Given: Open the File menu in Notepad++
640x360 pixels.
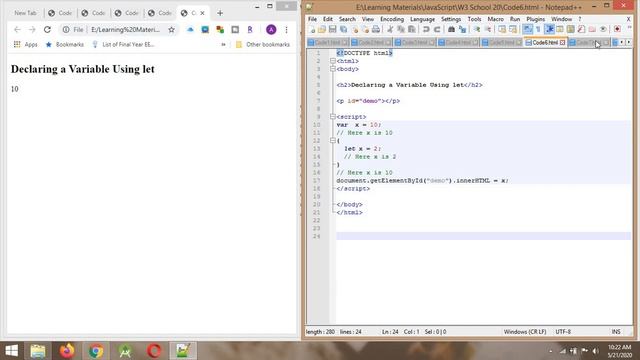Looking at the screenshot, I should click(x=312, y=19).
